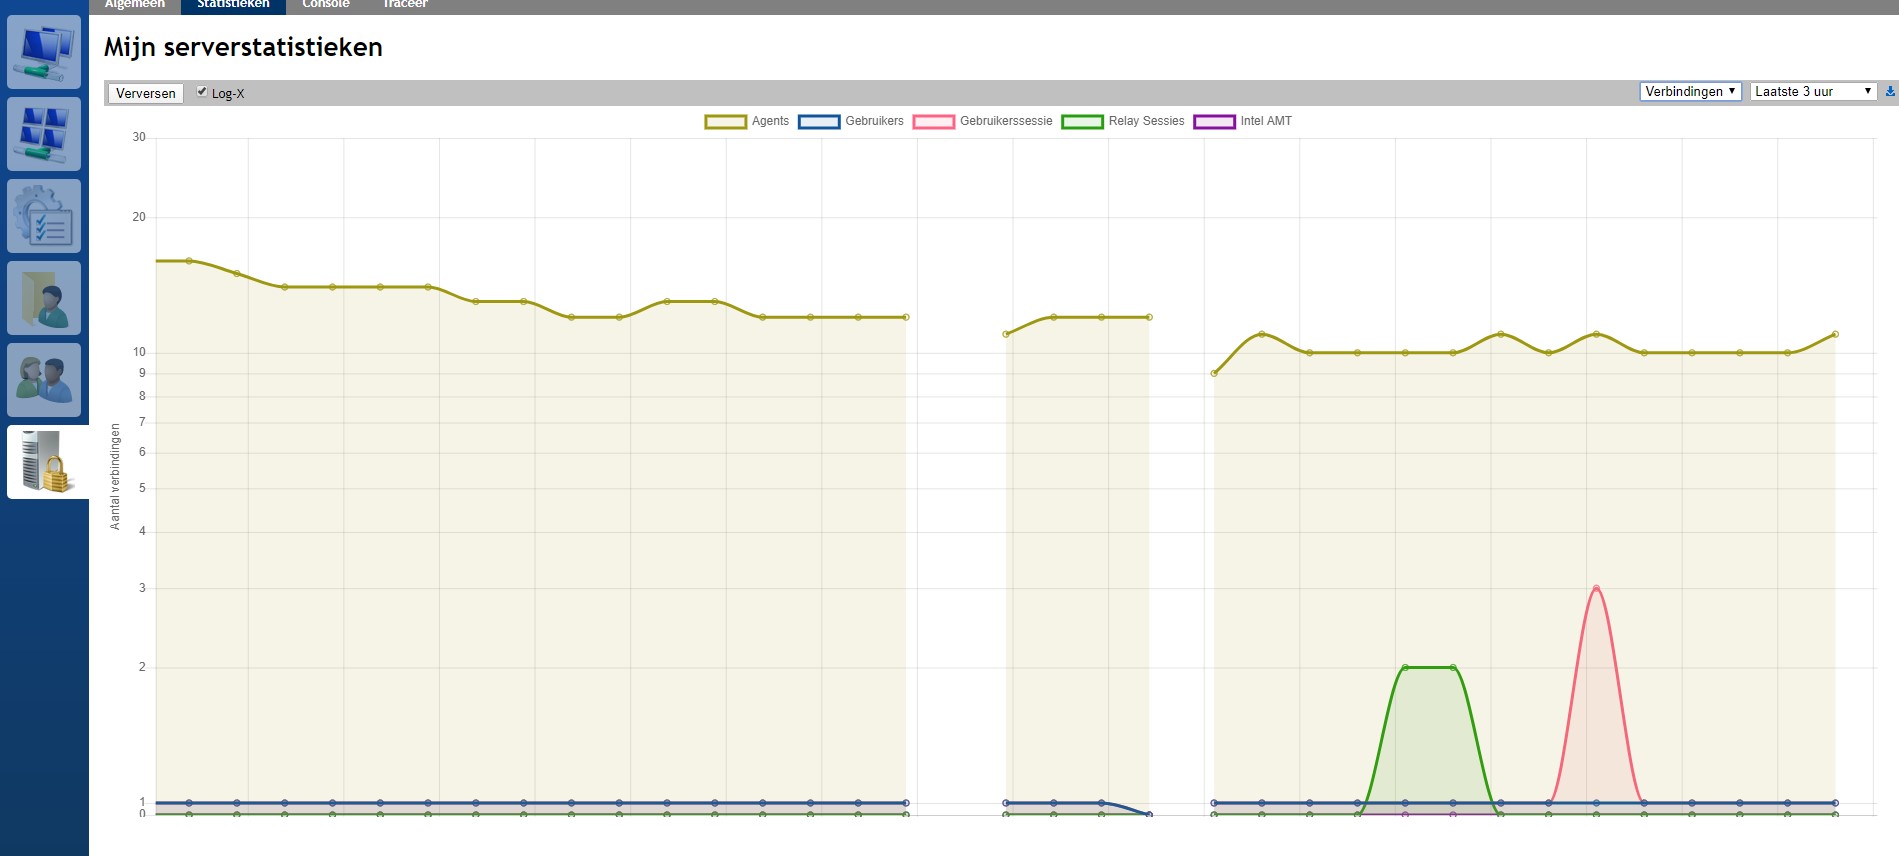Open the events checklist sidebar icon
Image resolution: width=1899 pixels, height=856 pixels.
(44, 216)
